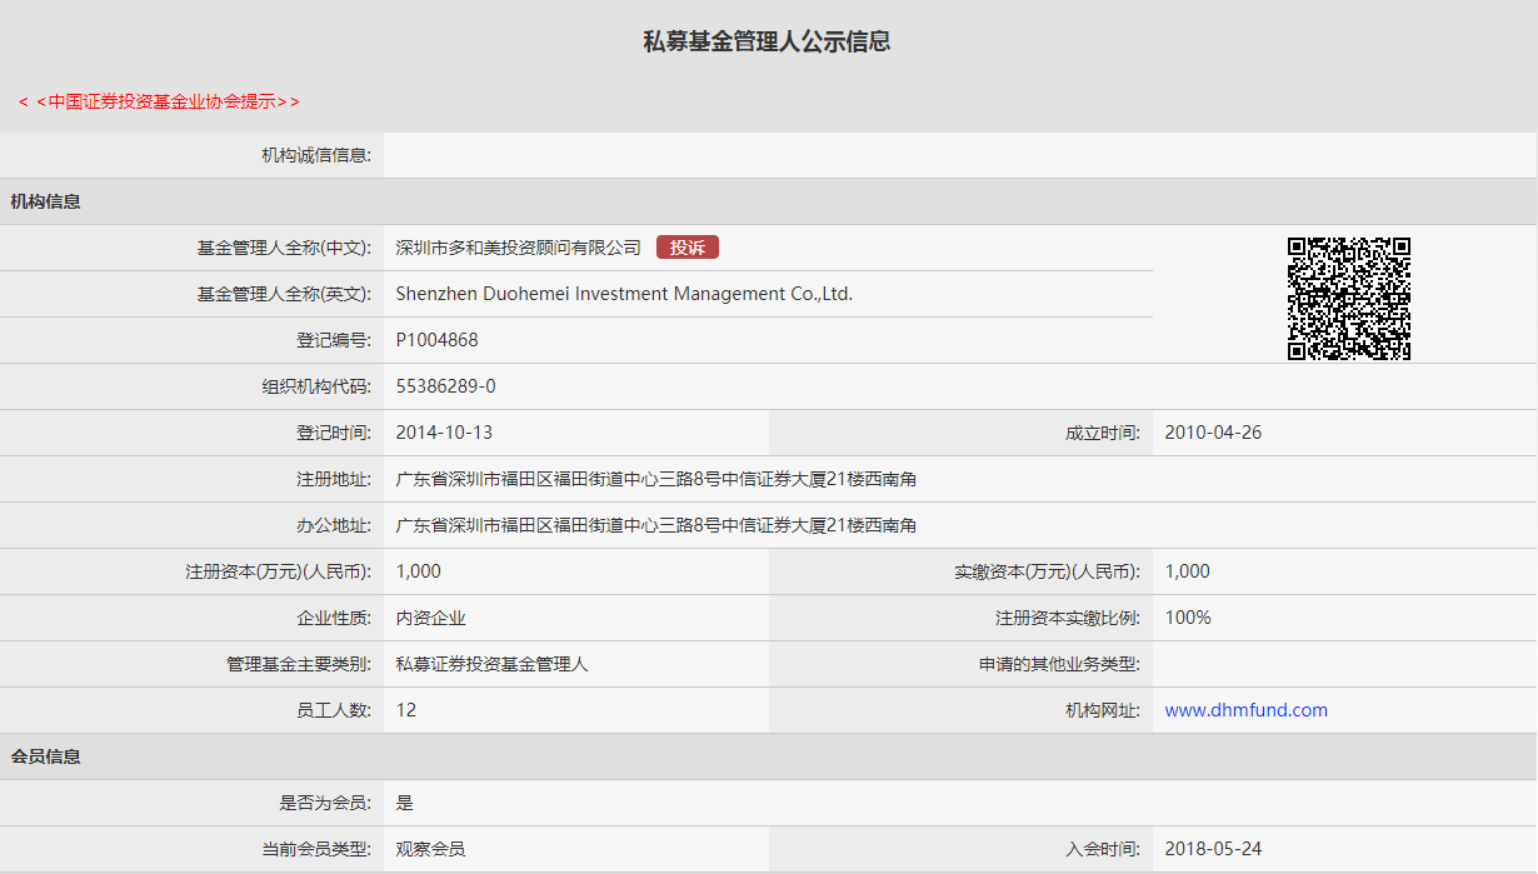Click the address value in the 注册地址 row

point(655,479)
